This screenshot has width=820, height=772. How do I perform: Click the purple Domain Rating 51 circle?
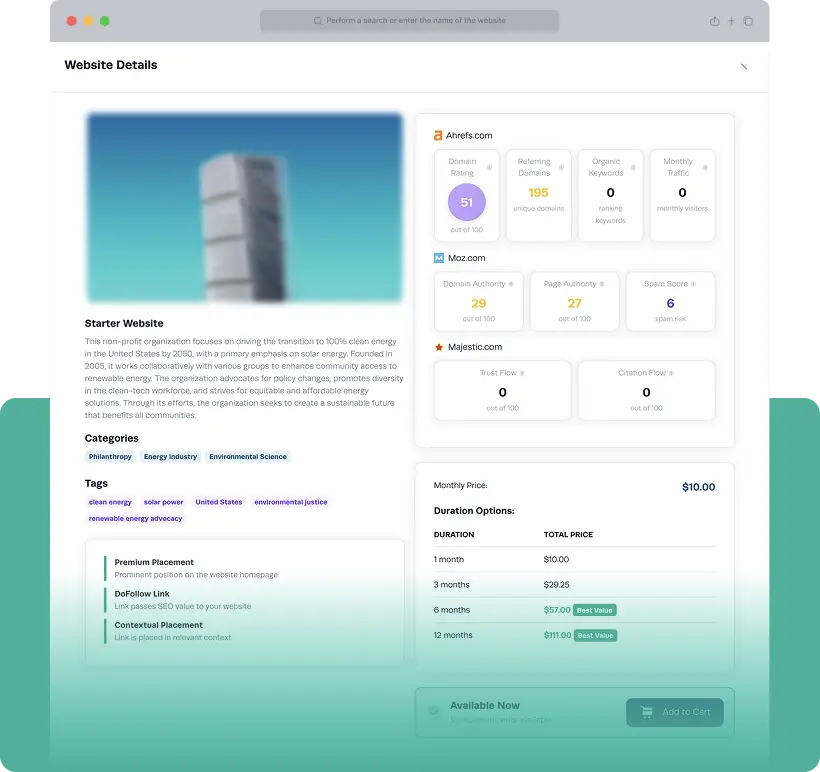point(466,202)
